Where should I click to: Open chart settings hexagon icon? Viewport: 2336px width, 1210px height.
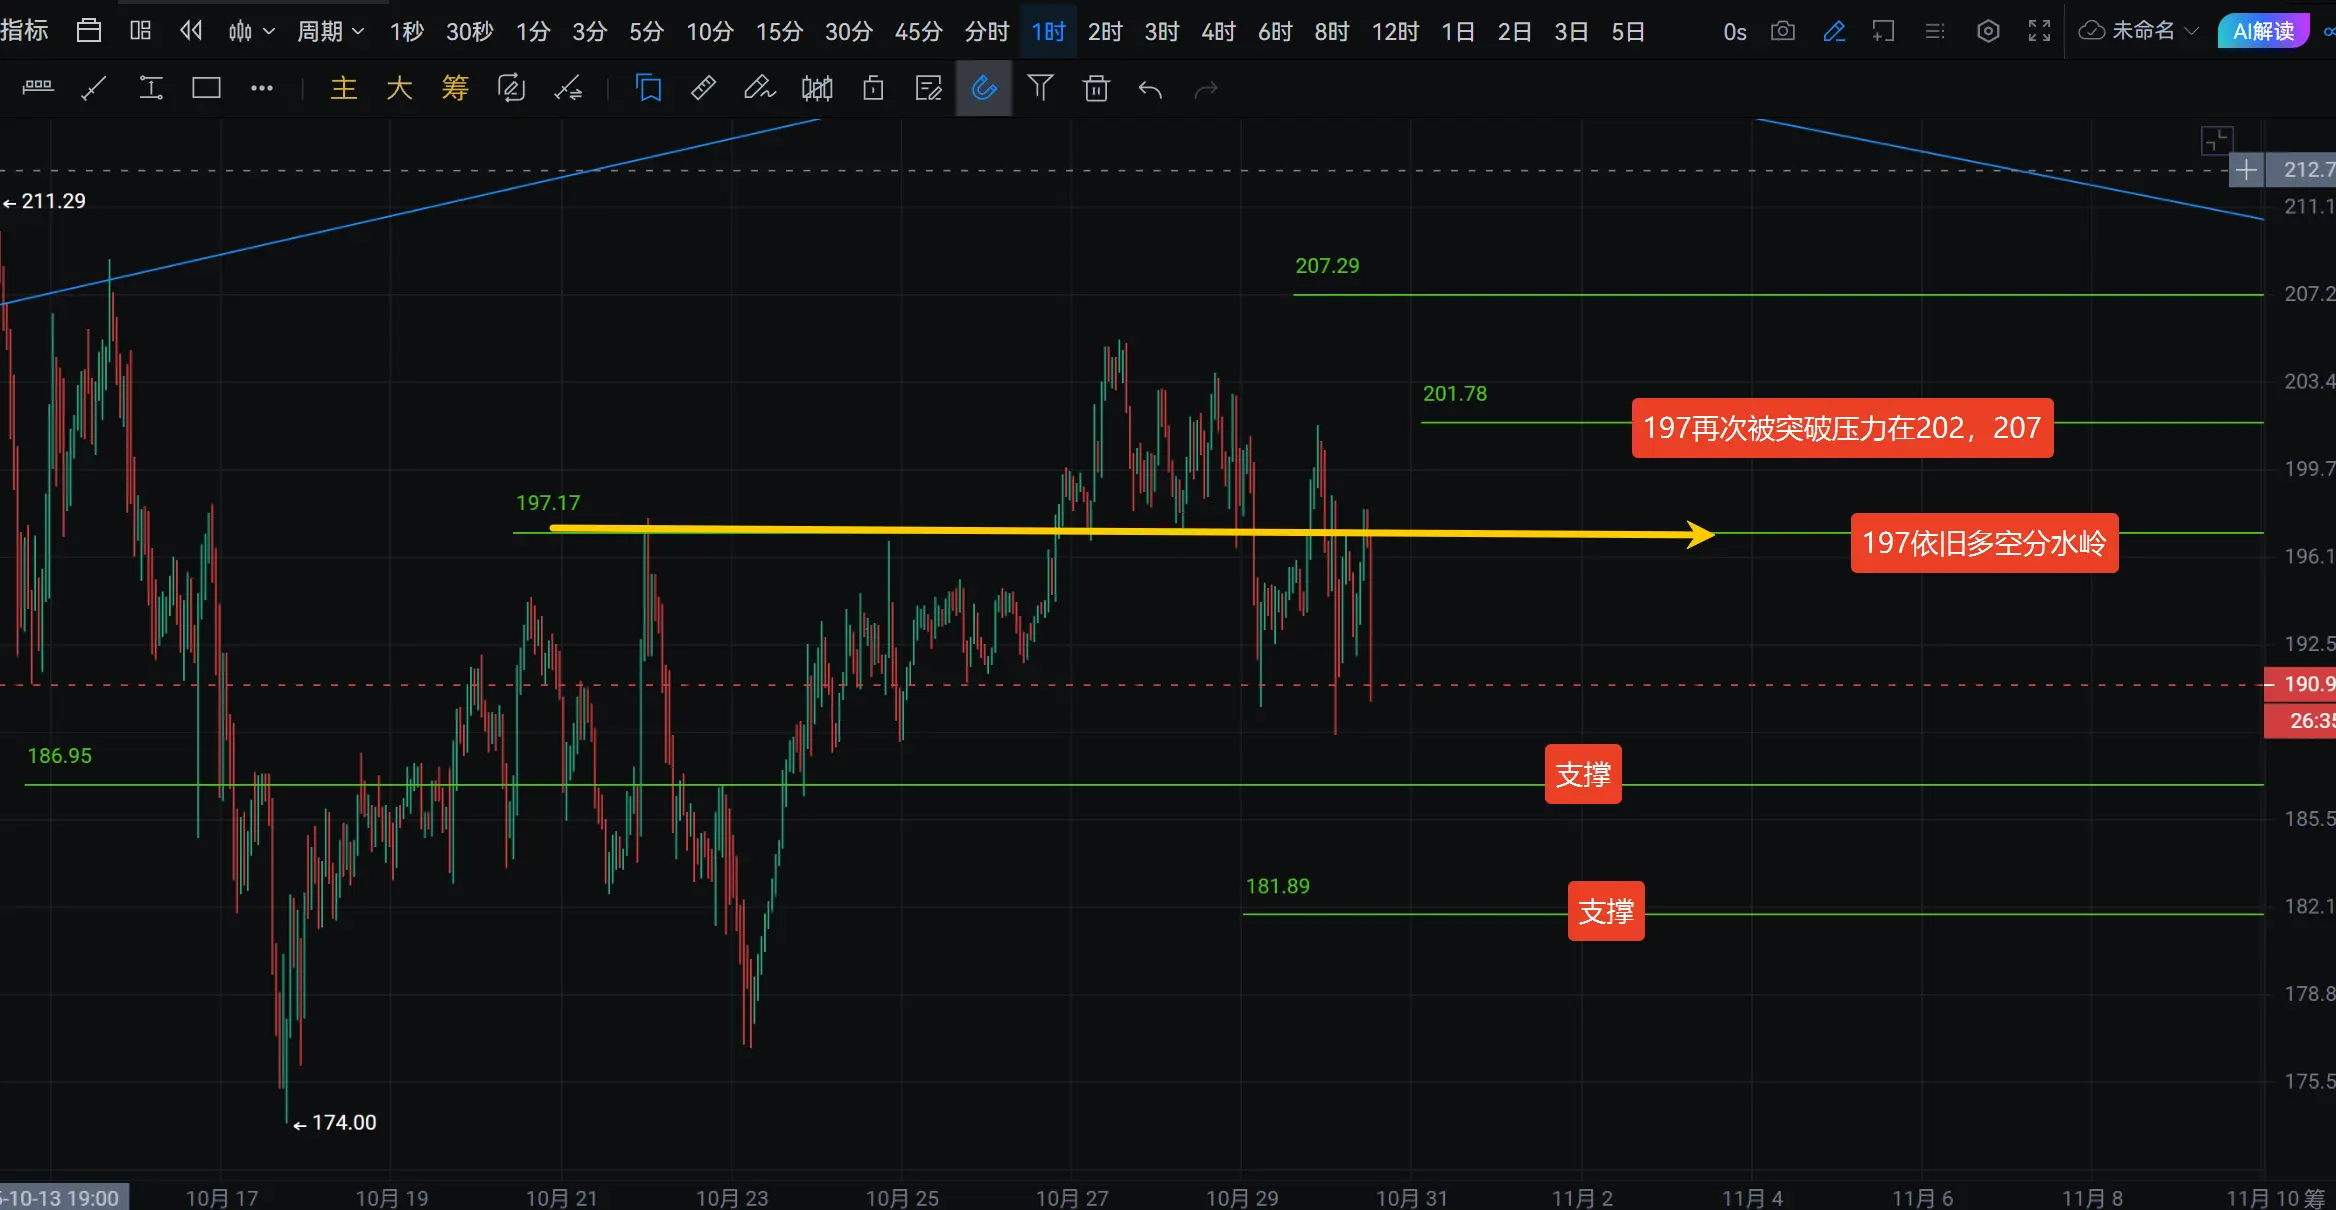[x=1988, y=31]
